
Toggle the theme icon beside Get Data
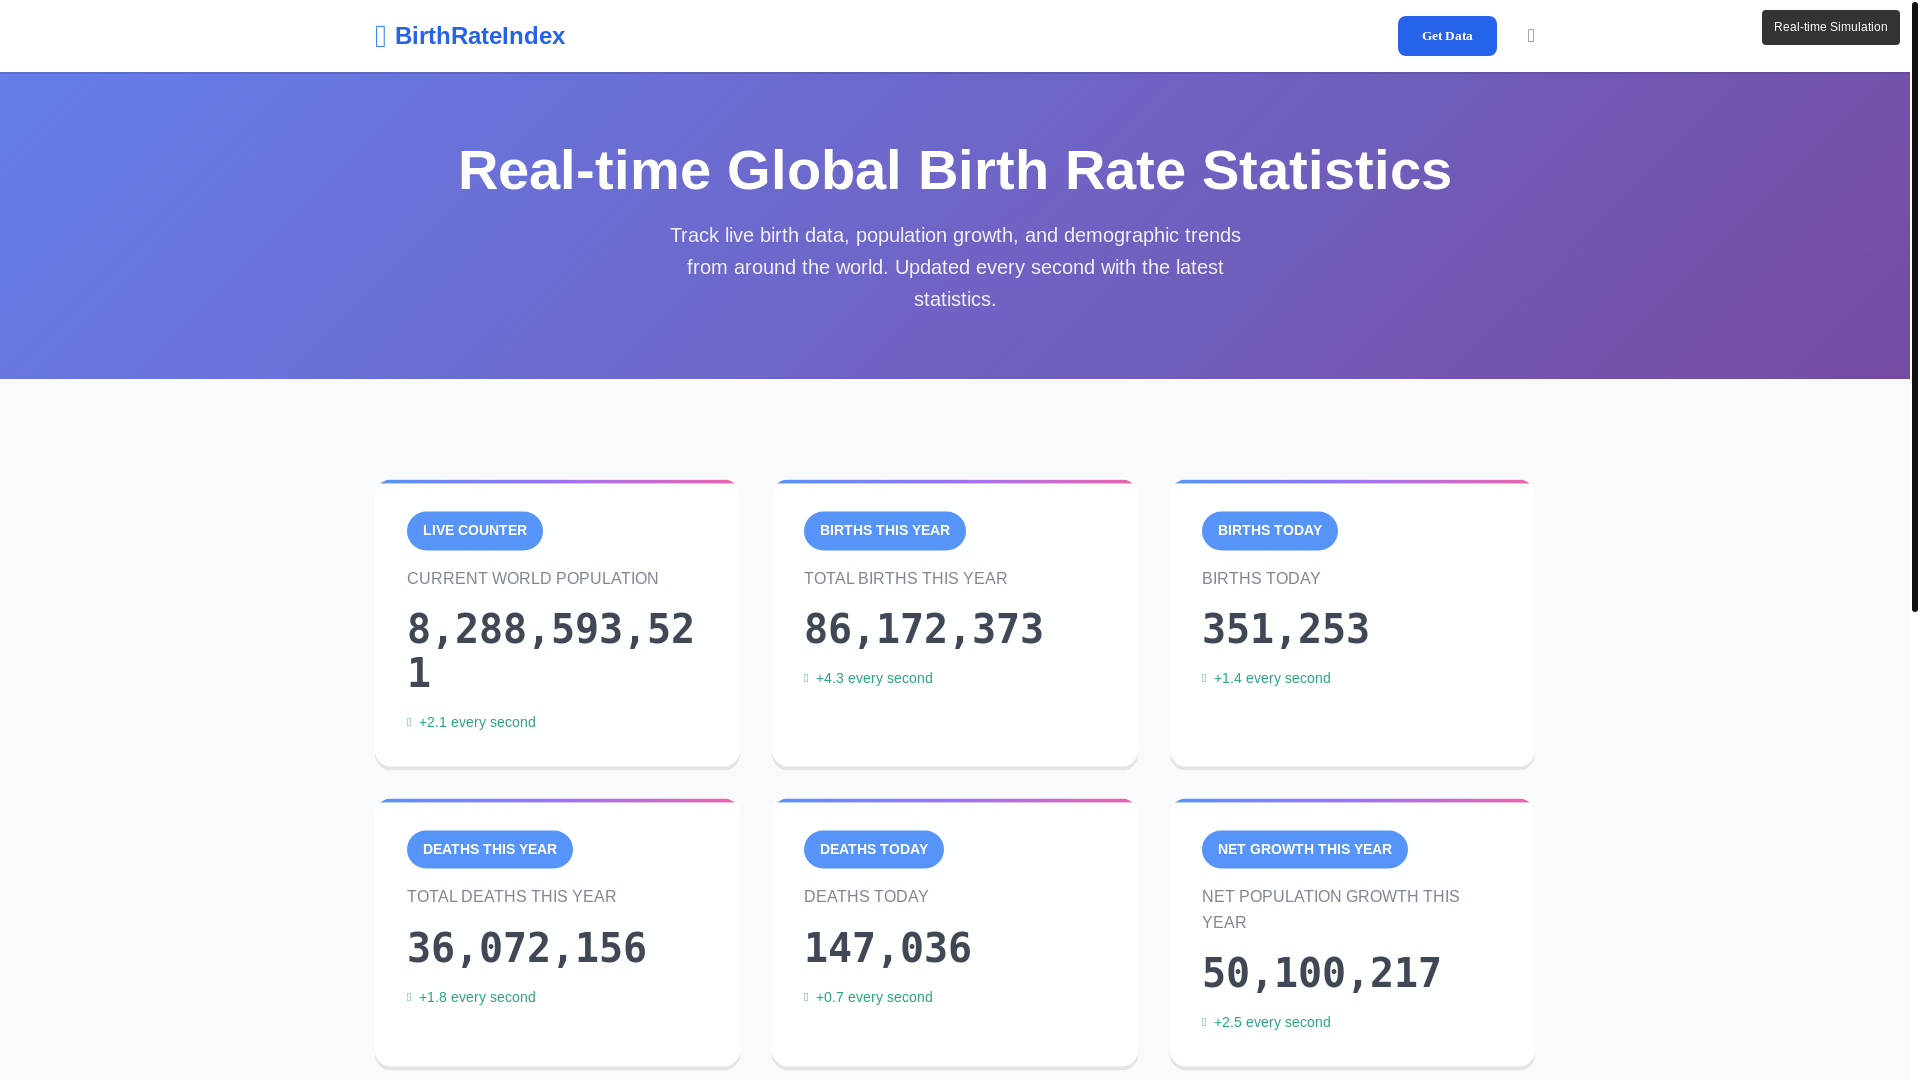(x=1531, y=36)
